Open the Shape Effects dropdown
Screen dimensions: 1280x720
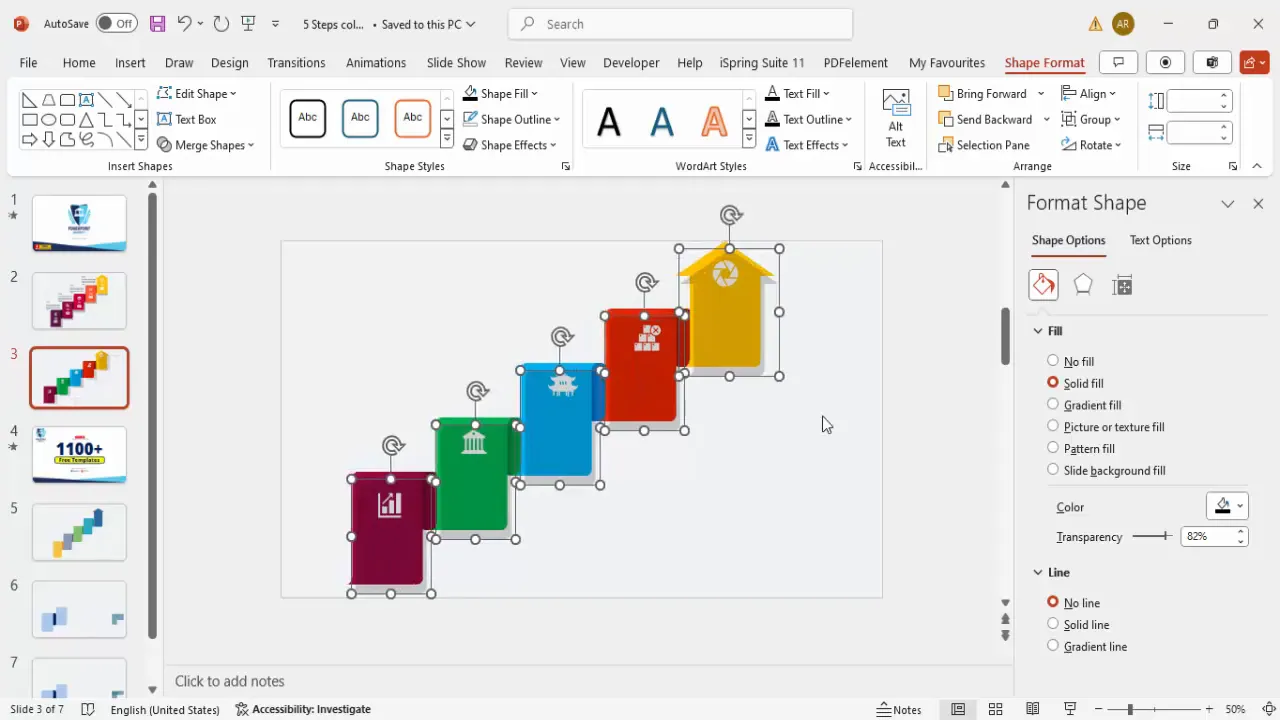[x=510, y=145]
